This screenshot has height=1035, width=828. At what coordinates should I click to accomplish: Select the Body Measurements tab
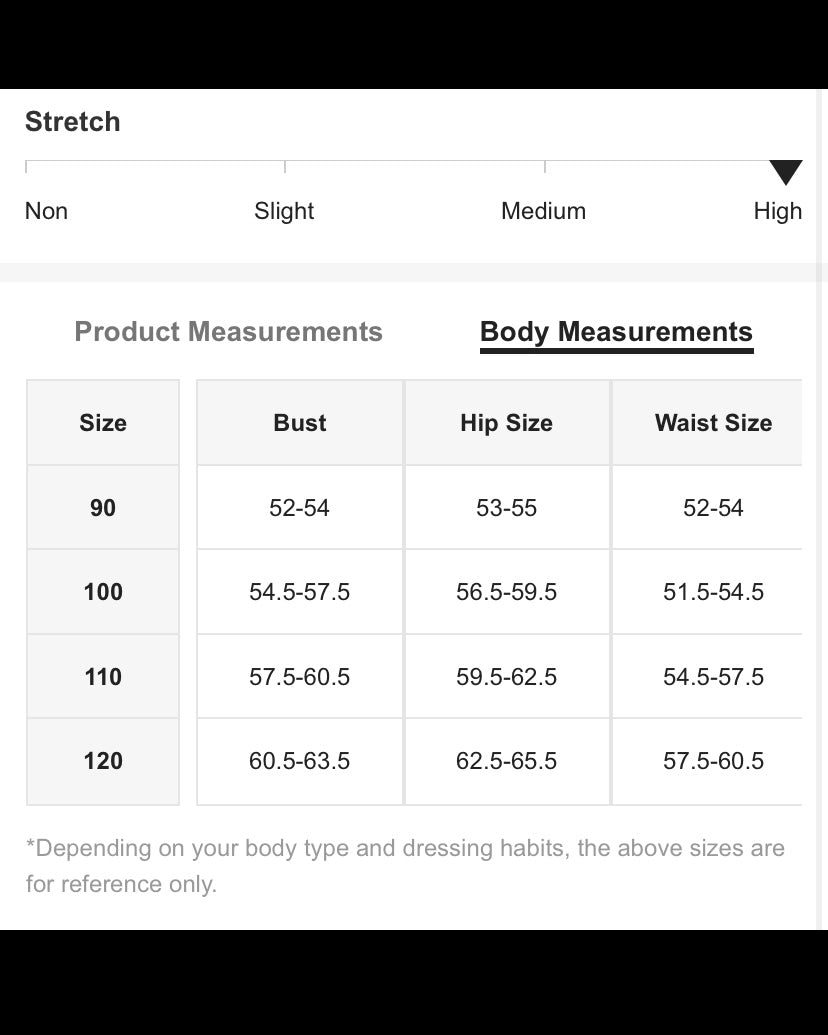coord(616,332)
